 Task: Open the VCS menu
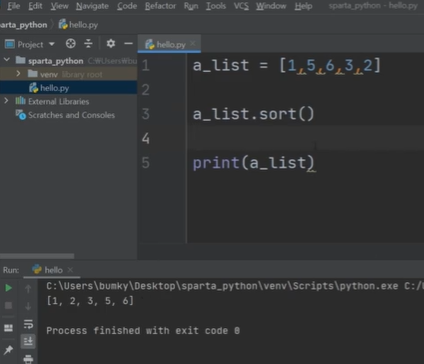[x=241, y=6]
